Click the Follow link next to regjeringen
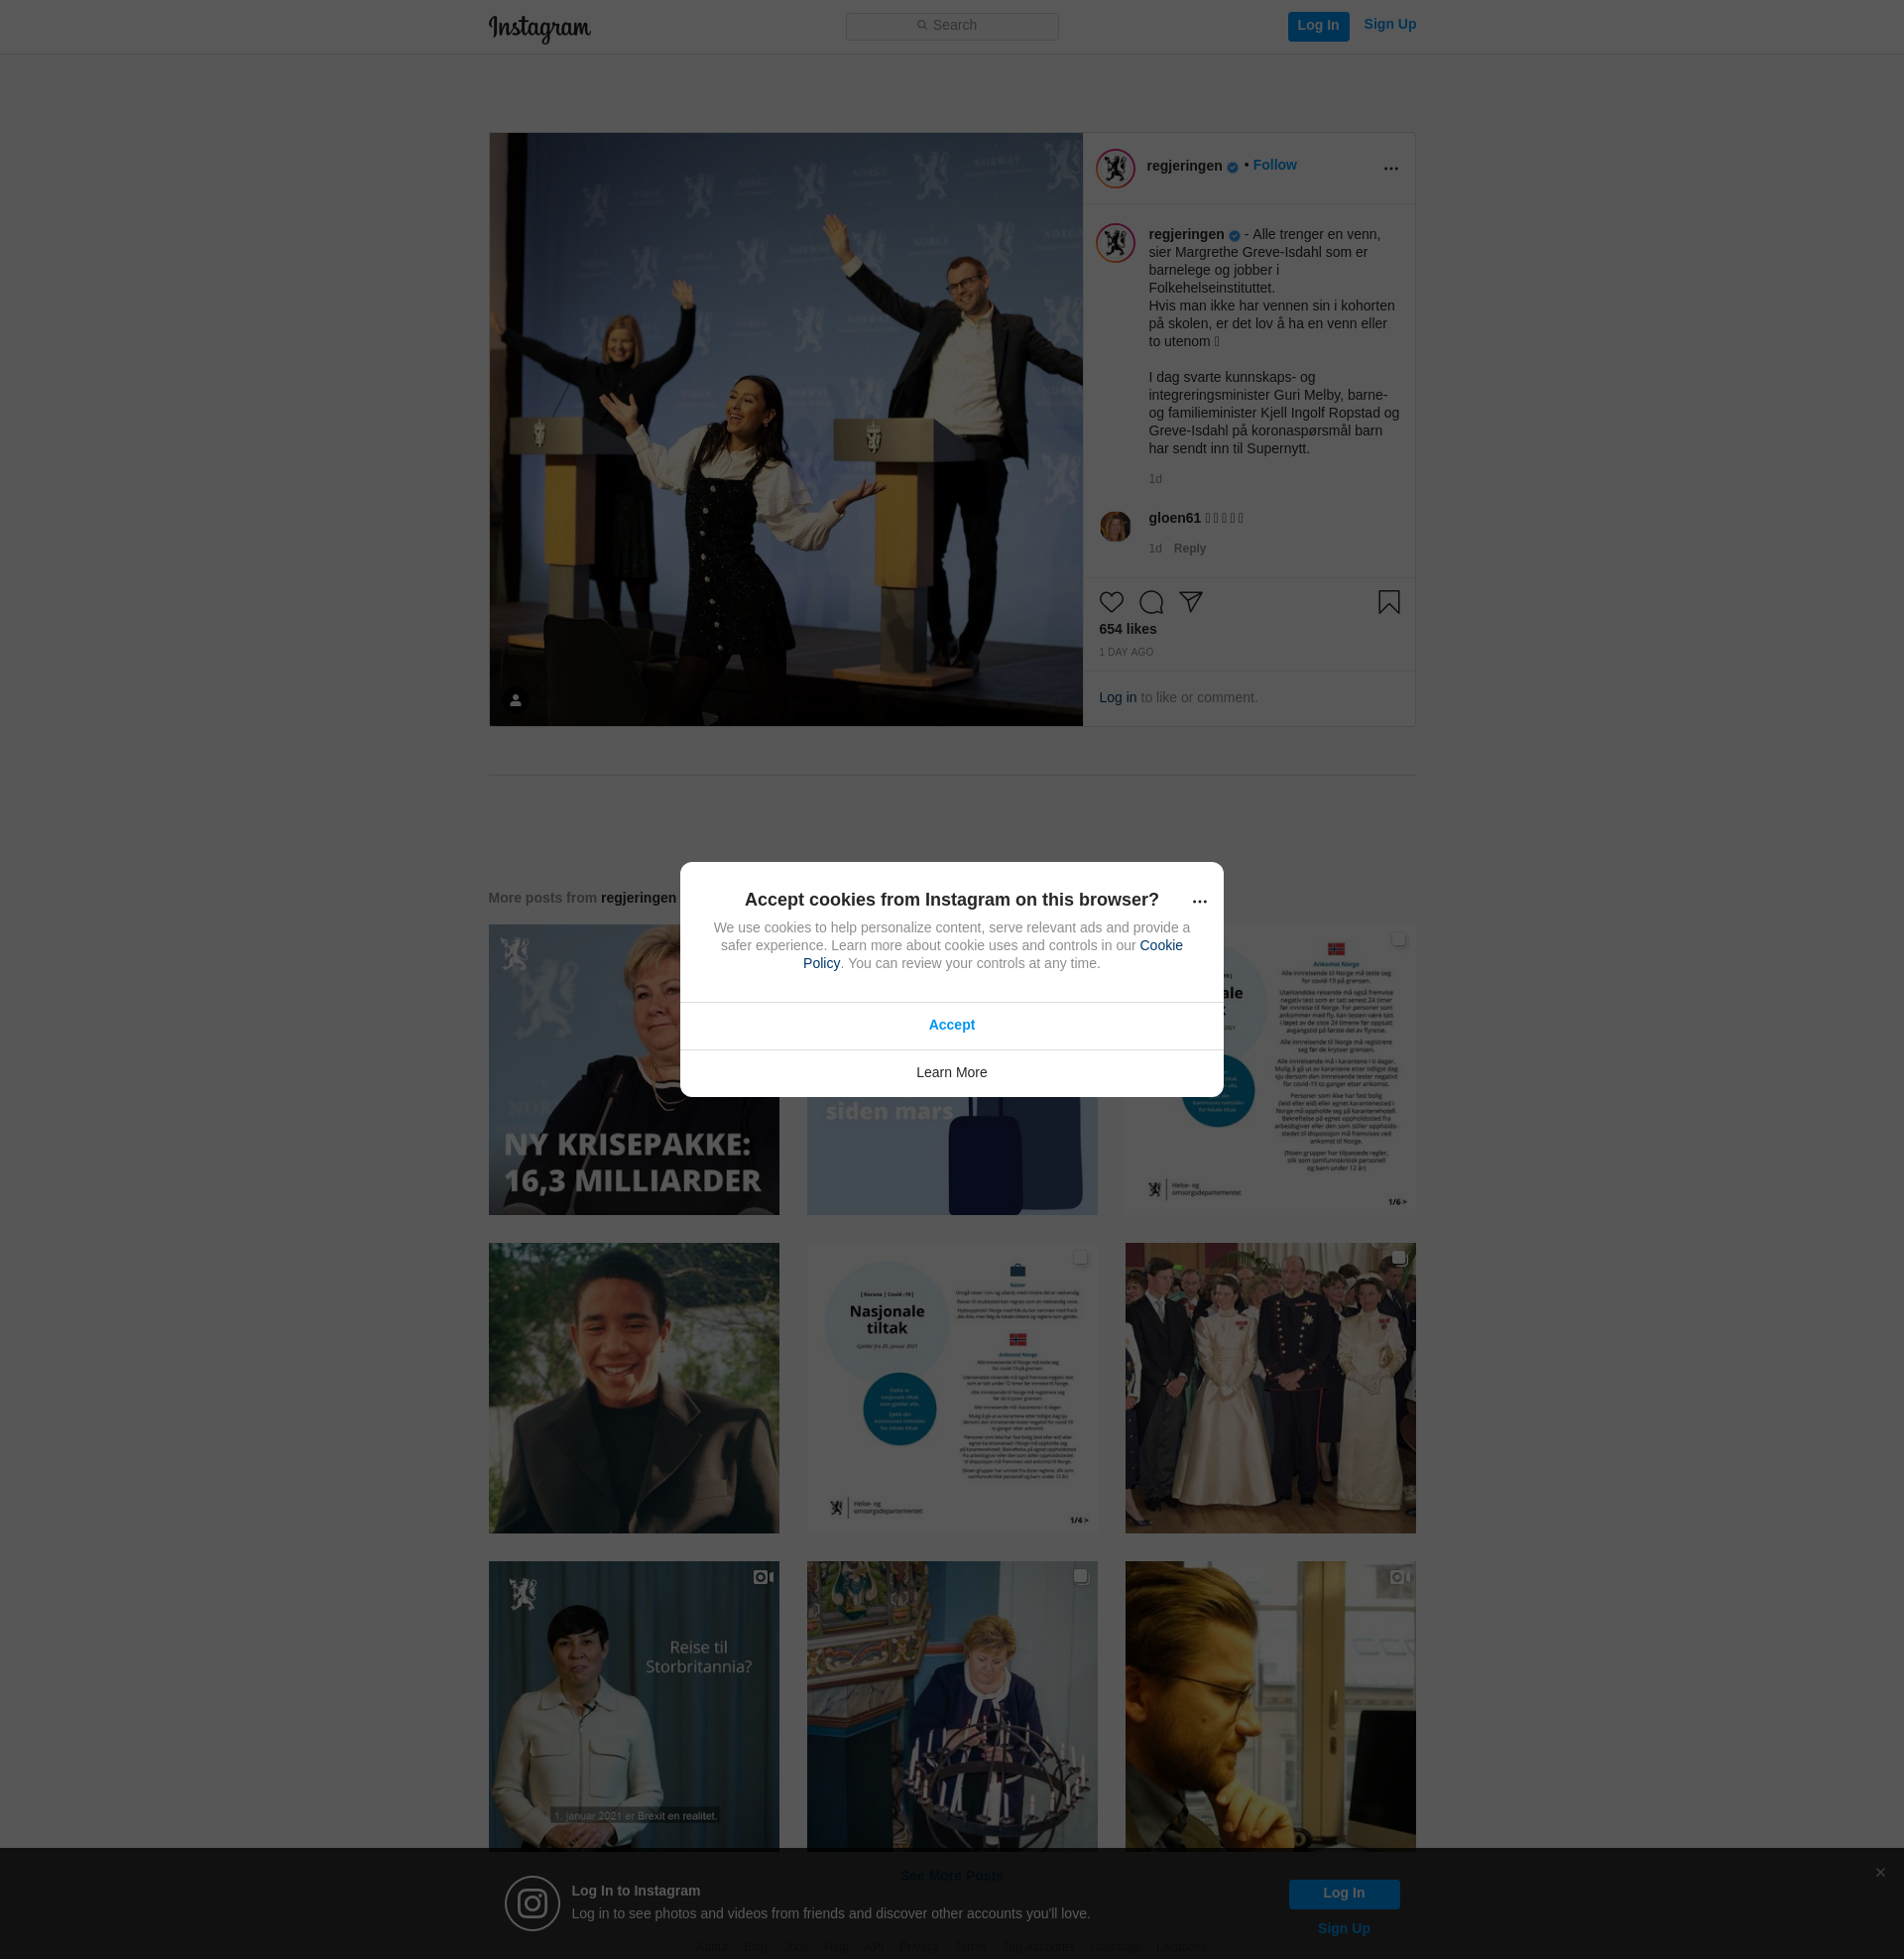The height and width of the screenshot is (1959, 1904). pos(1274,165)
